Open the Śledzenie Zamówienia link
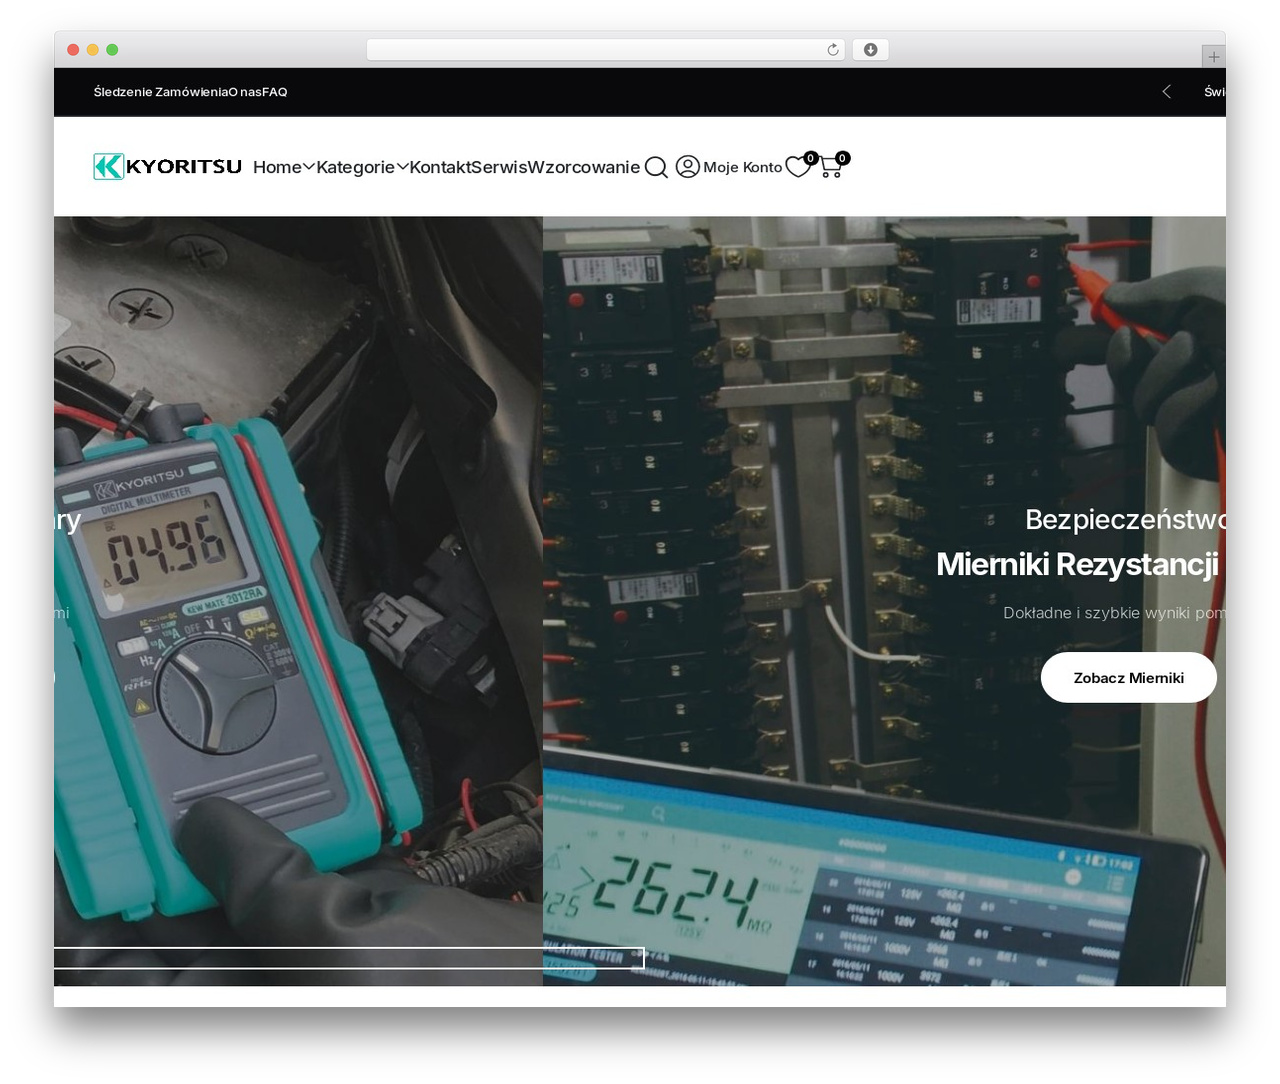 pos(160,92)
